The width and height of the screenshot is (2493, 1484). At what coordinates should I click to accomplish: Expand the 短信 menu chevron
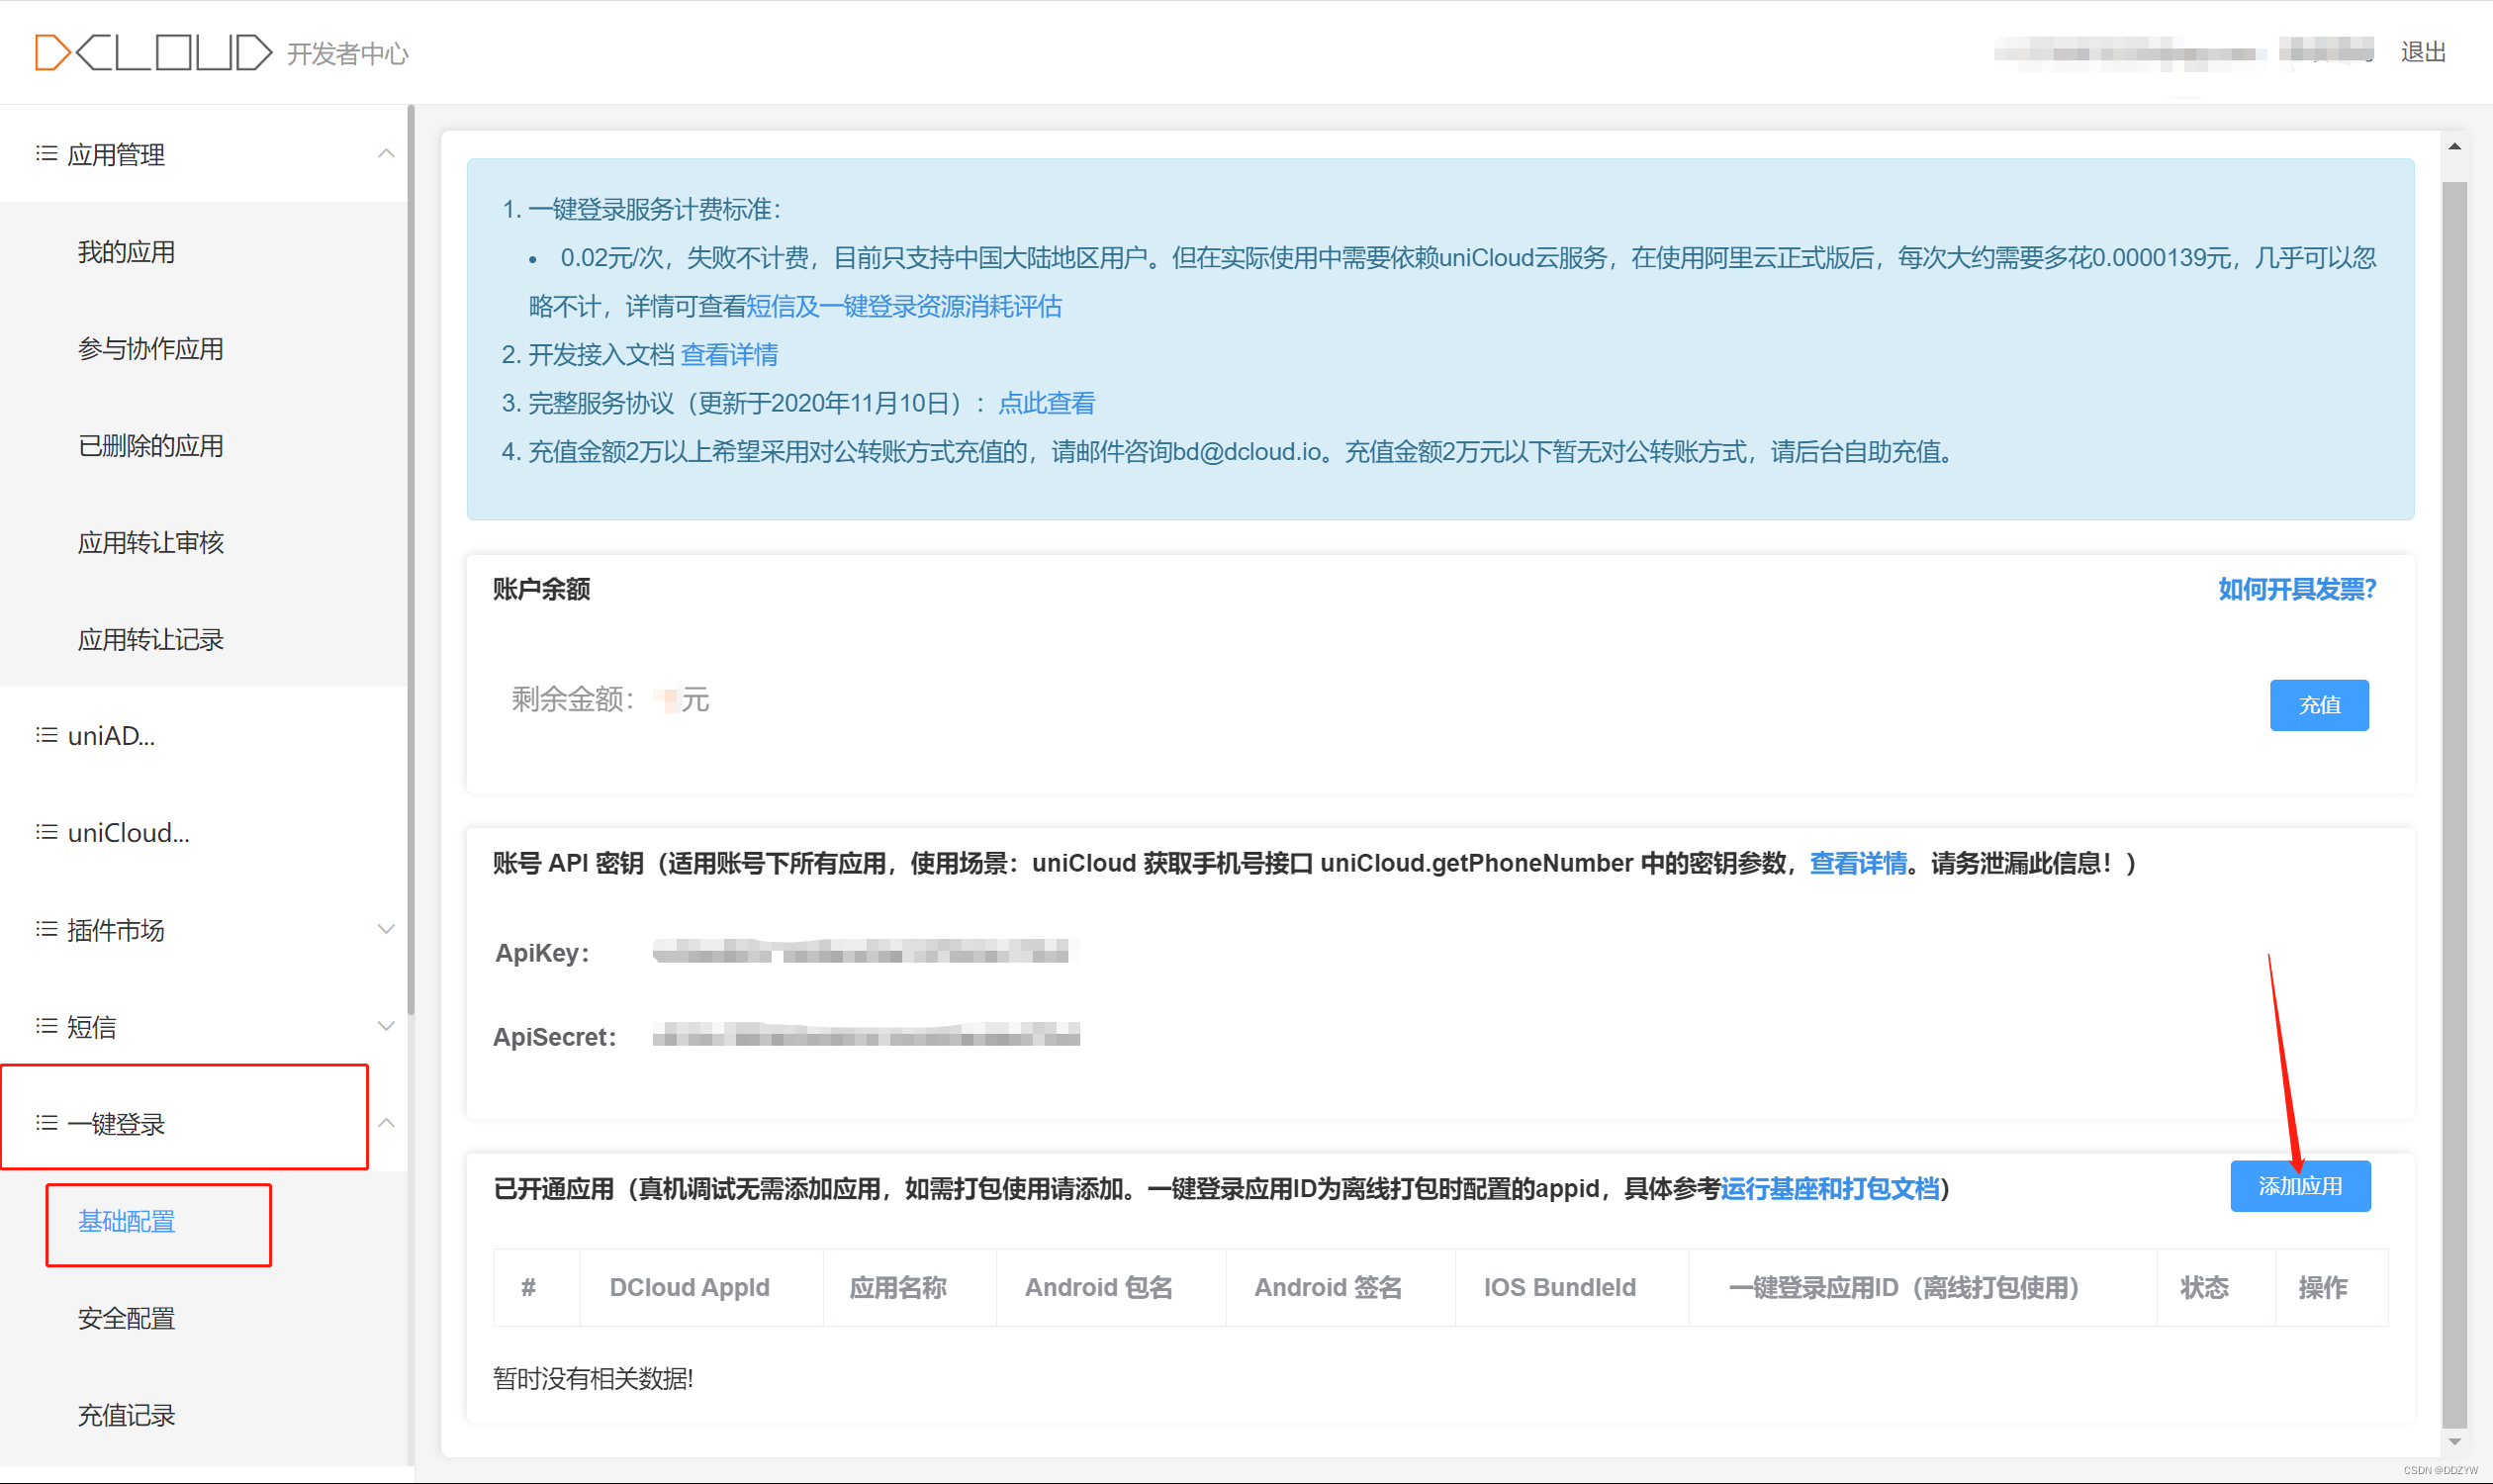386,1027
